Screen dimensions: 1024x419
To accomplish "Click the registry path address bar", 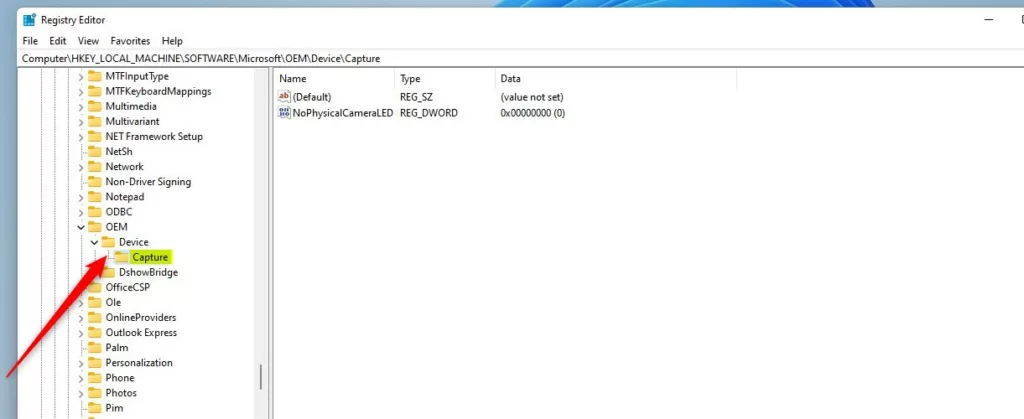I will [522, 59].
